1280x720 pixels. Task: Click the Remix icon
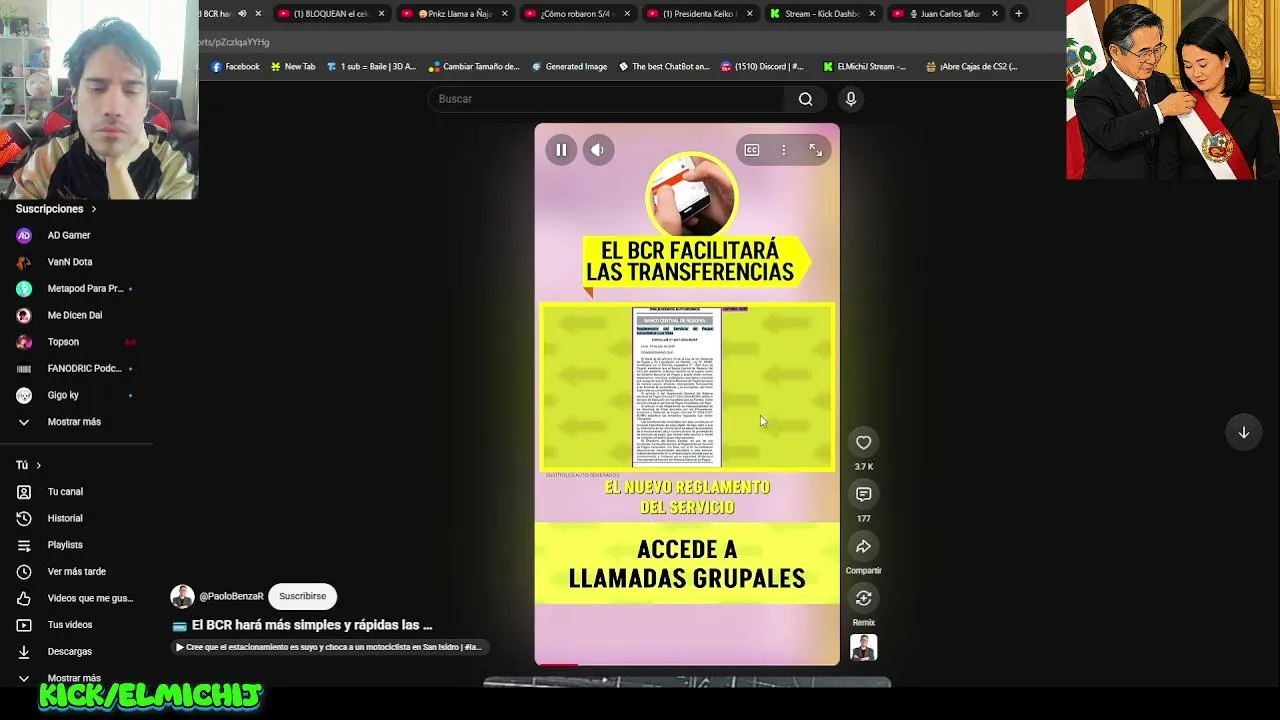point(864,598)
